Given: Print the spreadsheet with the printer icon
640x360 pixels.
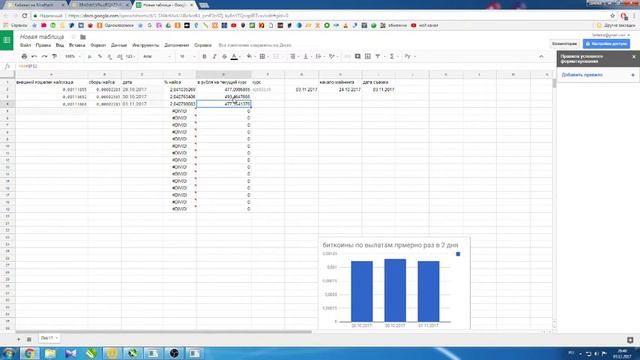Looking at the screenshot, I should pos(24,56).
